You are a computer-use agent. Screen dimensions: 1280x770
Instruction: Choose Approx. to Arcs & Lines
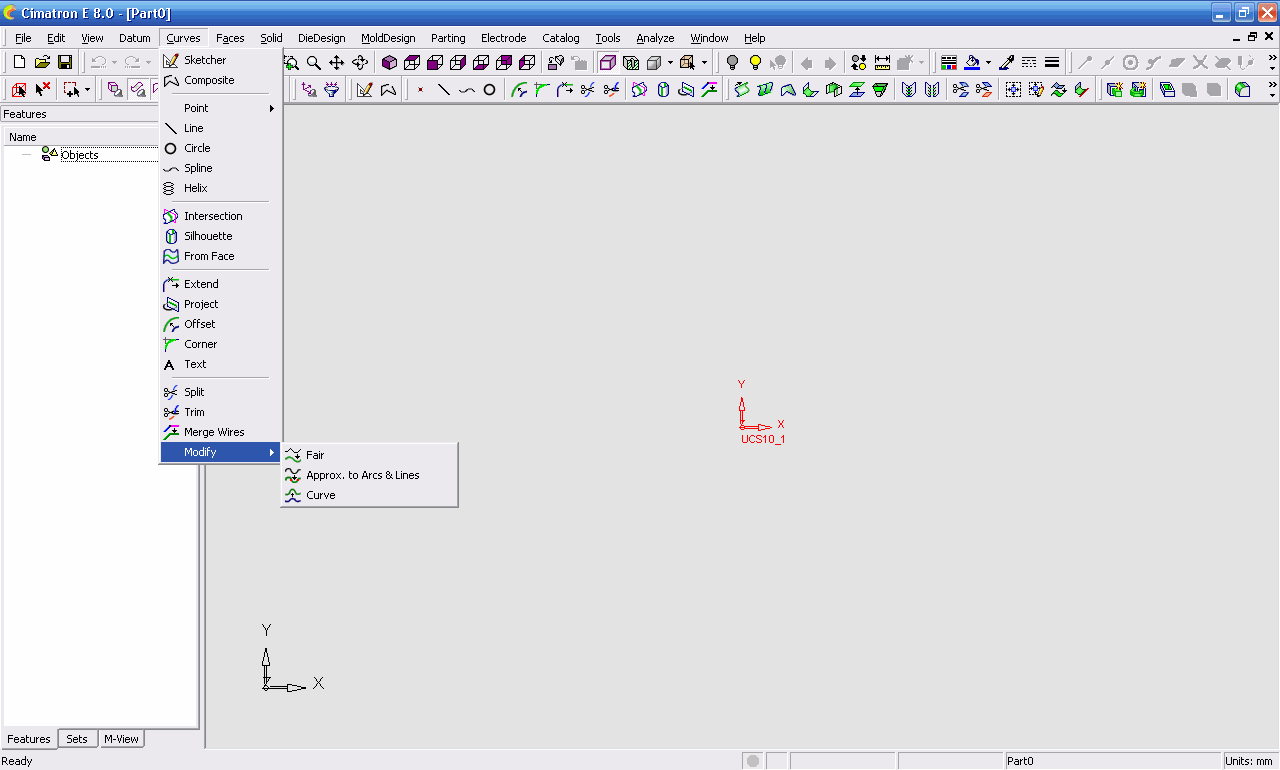[369, 475]
